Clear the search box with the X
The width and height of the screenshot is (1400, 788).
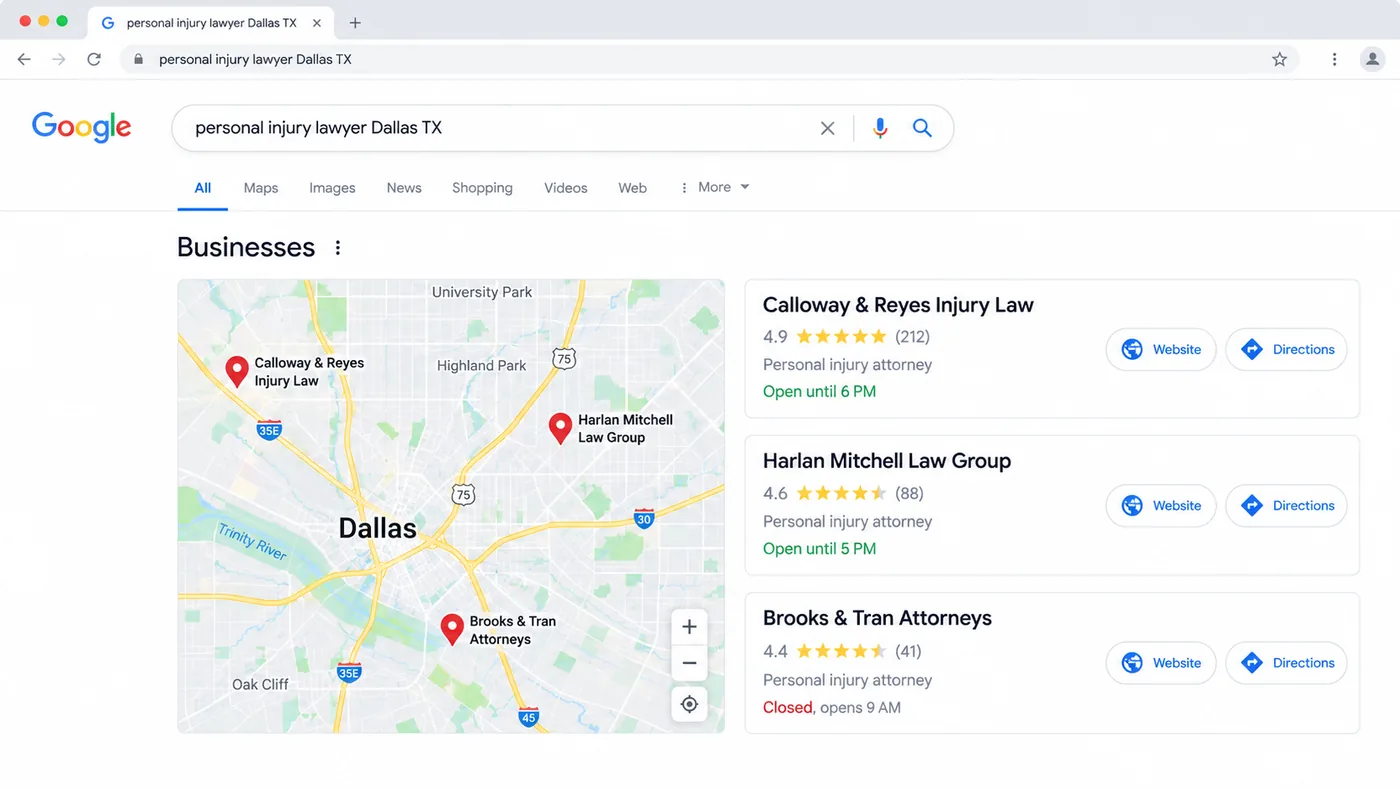pos(827,128)
